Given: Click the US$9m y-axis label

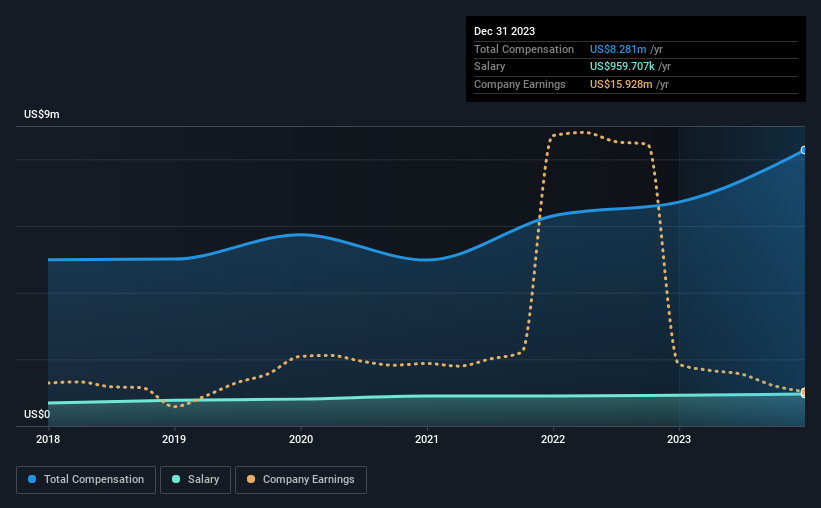Looking at the screenshot, I should [x=42, y=114].
